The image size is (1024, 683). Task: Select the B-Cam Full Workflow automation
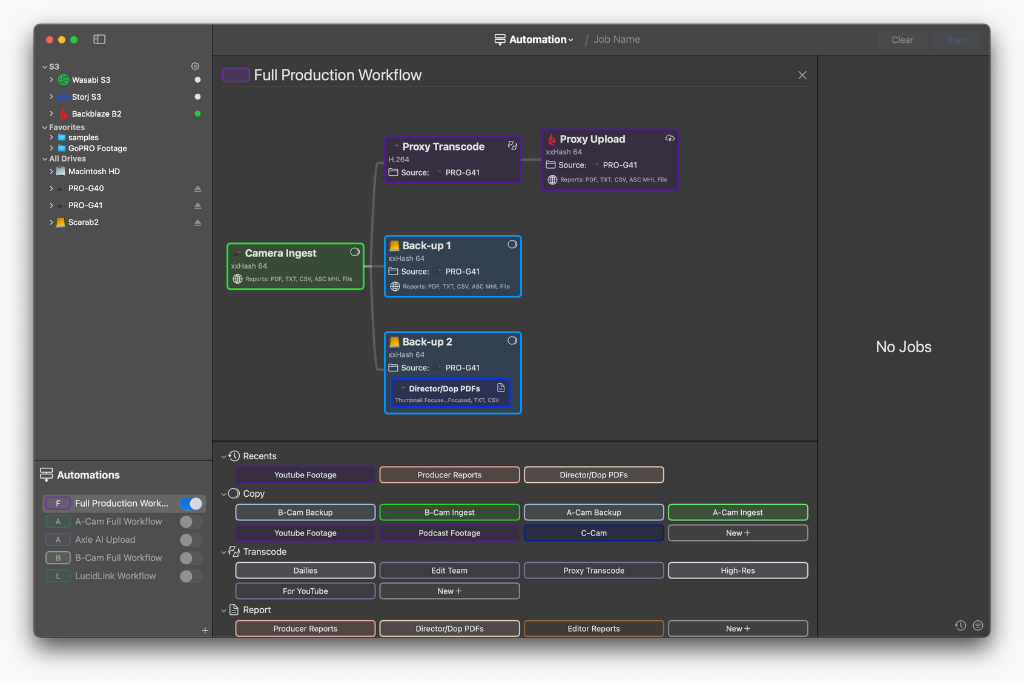124,558
